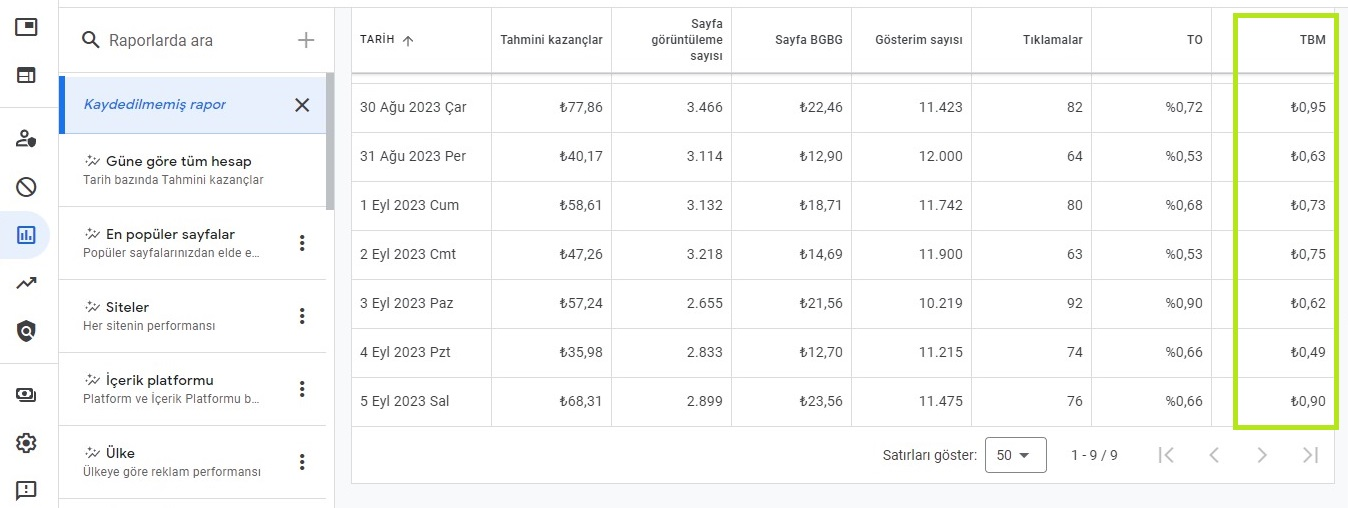Close the Kaydedilmemiş rapor item

tap(302, 105)
